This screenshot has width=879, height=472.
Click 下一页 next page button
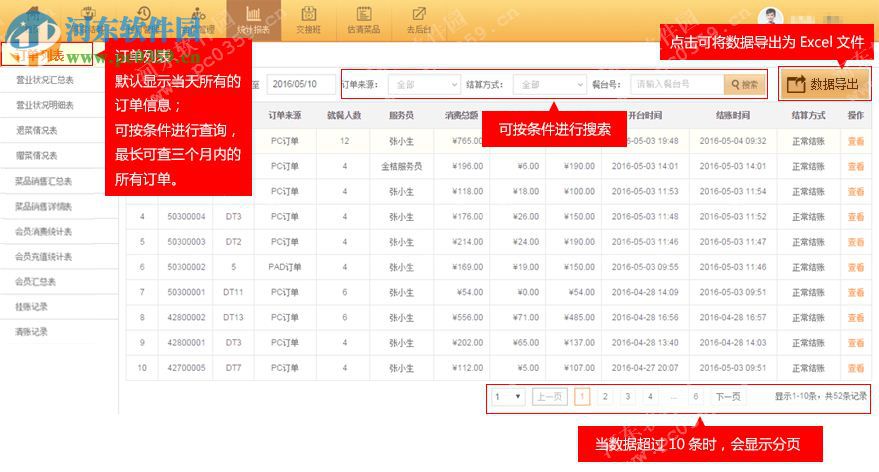point(728,397)
